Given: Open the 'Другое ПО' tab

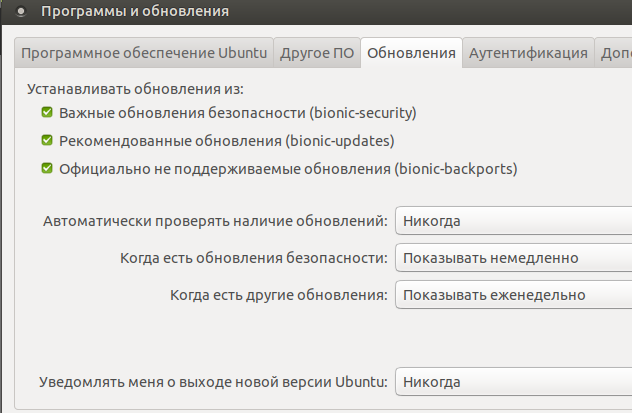Looking at the screenshot, I should tap(317, 53).
